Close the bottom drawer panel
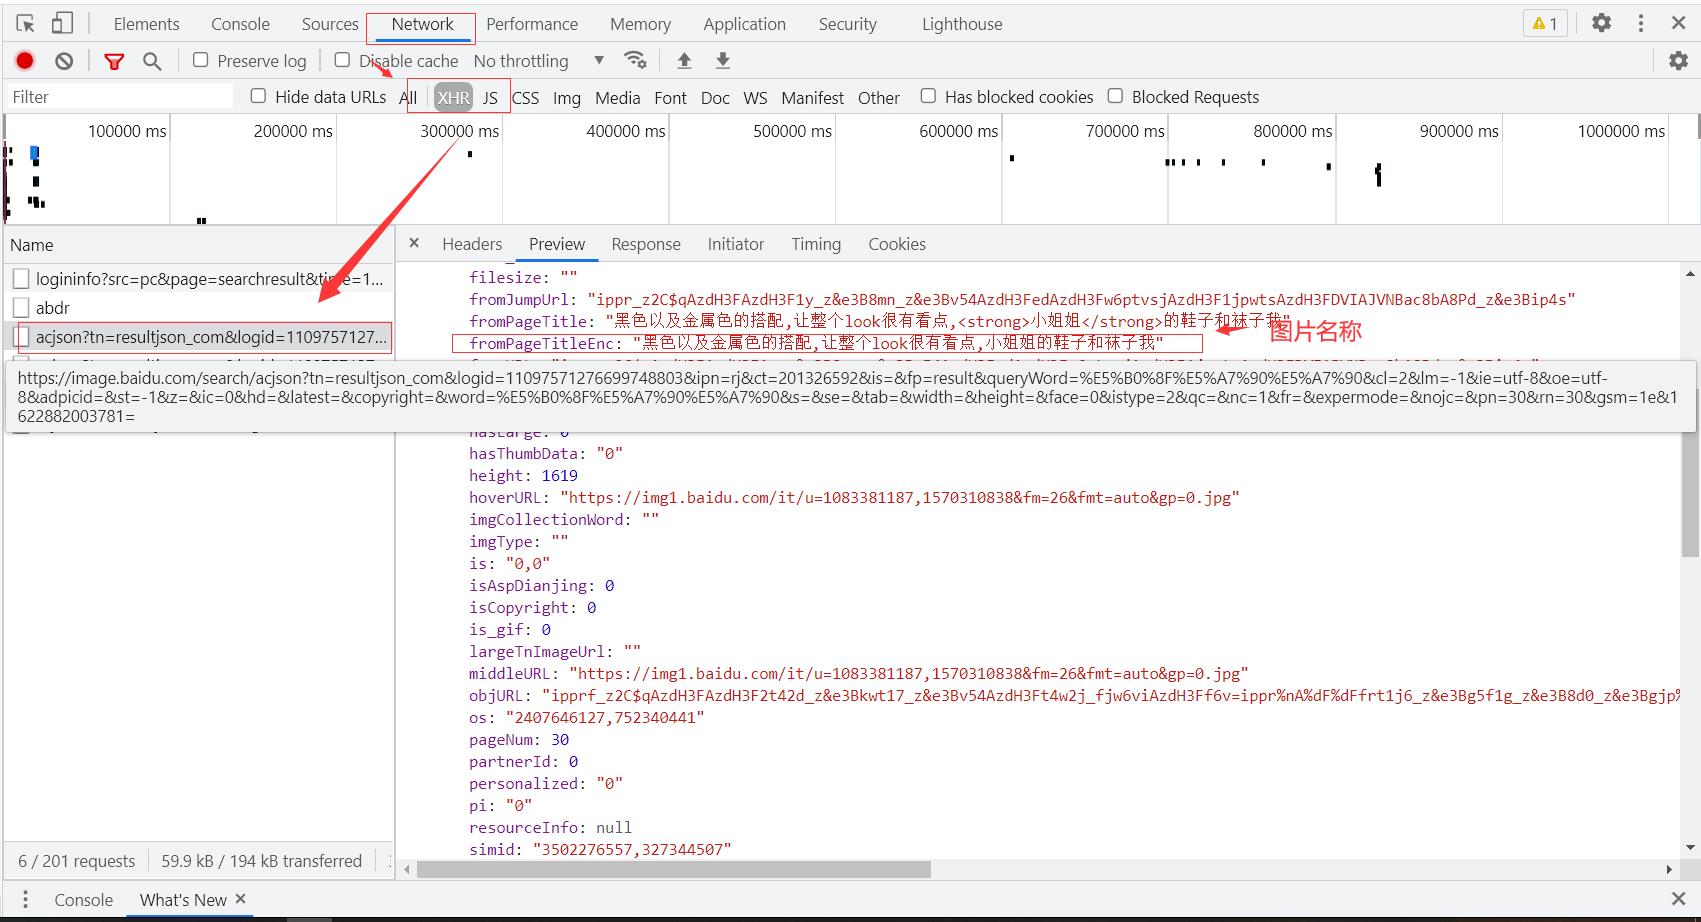 (1679, 899)
